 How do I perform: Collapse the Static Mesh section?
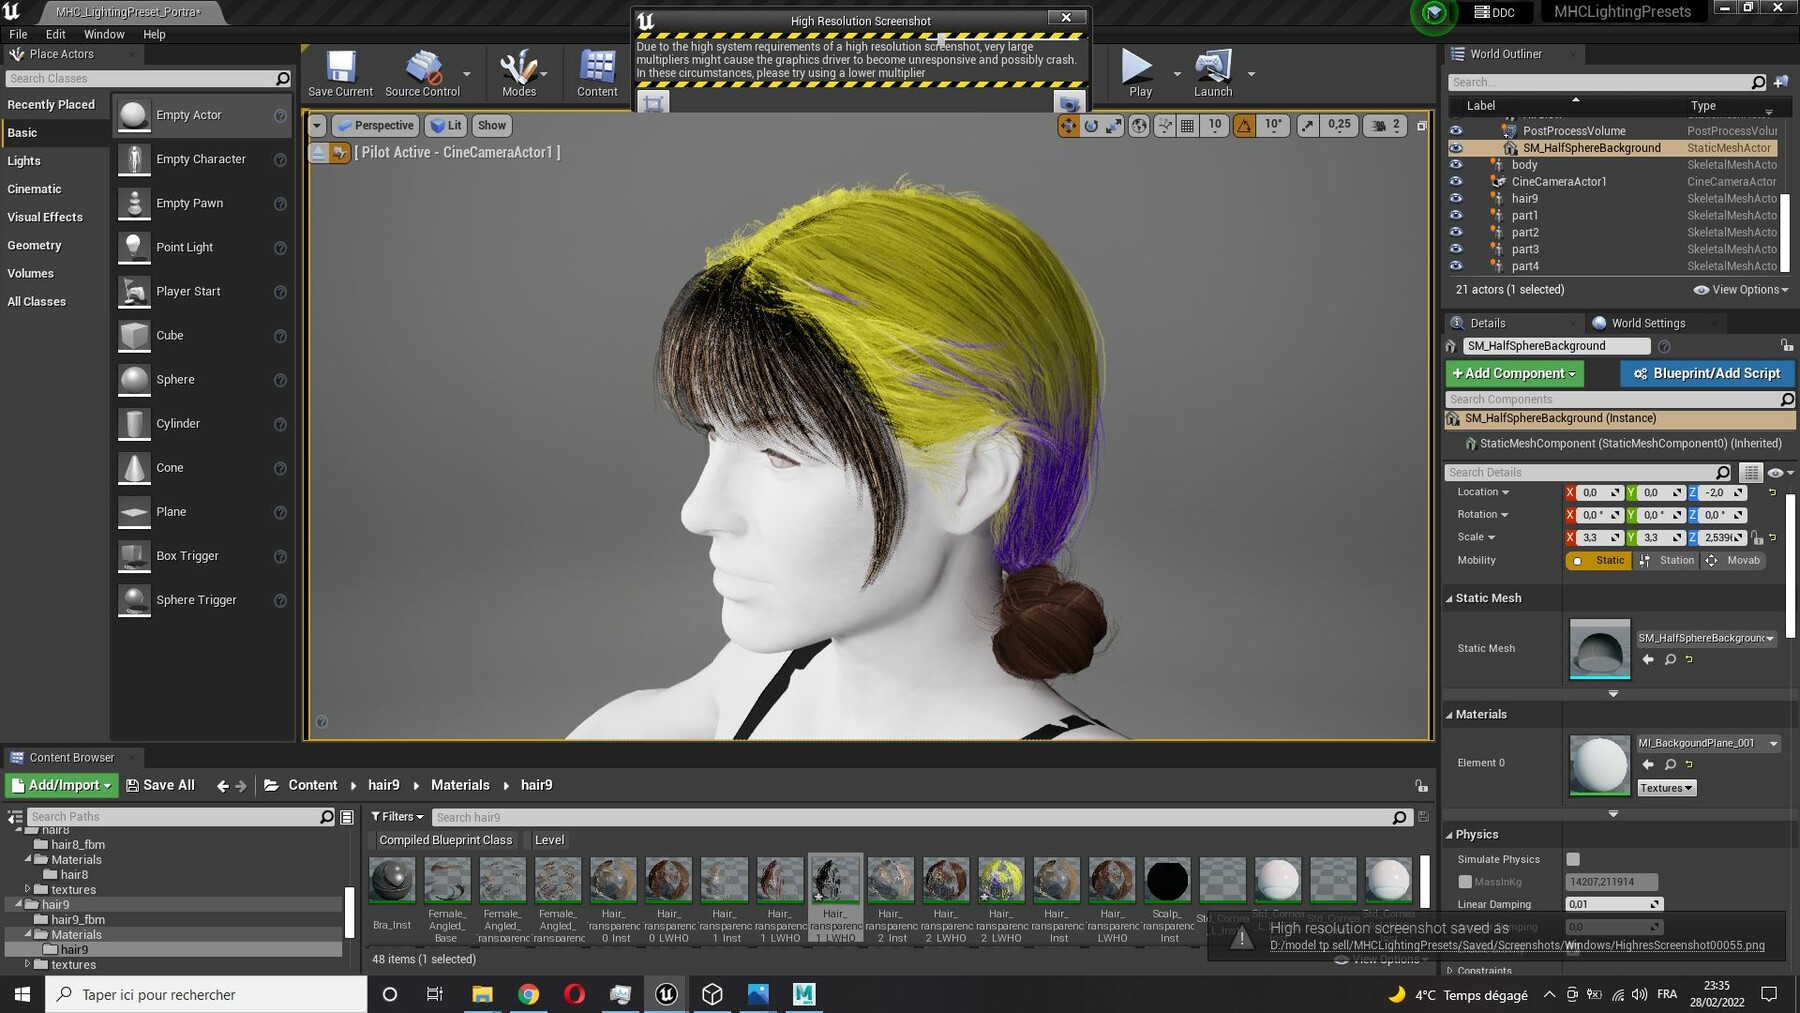click(x=1449, y=599)
